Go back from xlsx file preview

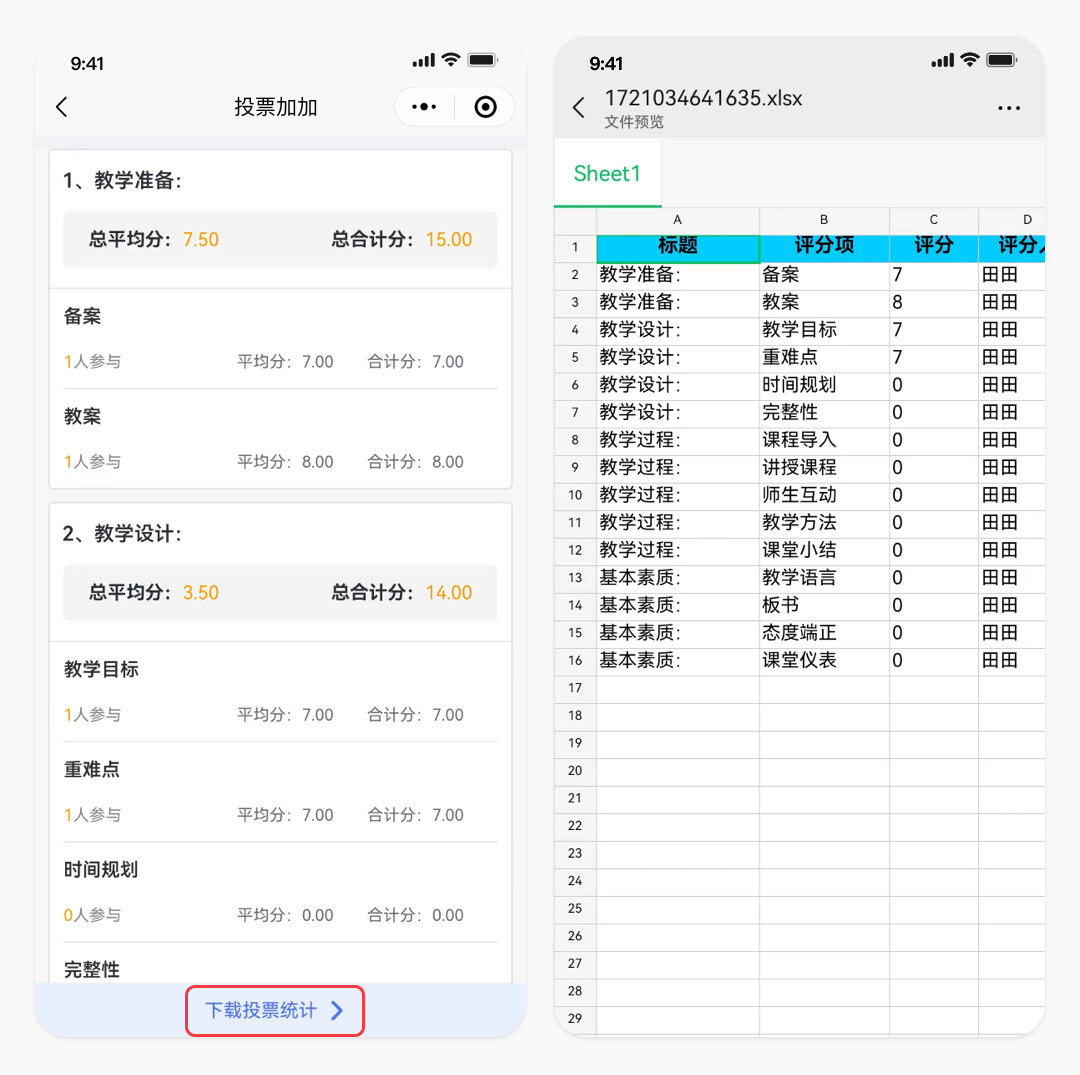pos(579,108)
